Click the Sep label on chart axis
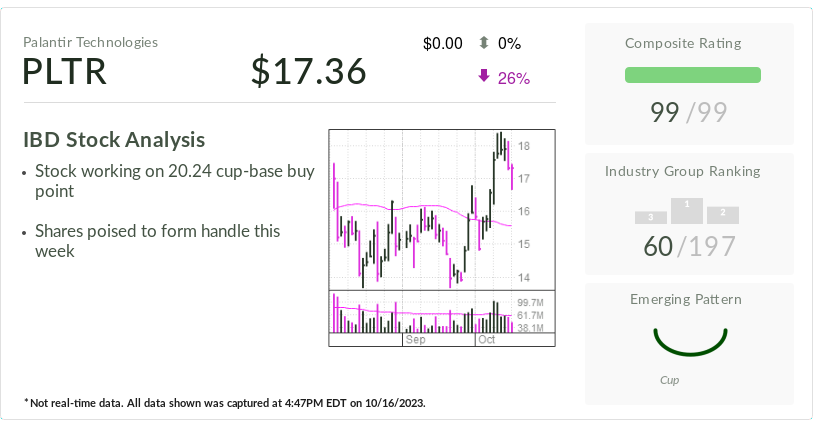Image resolution: width=816 pixels, height=430 pixels. click(416, 340)
